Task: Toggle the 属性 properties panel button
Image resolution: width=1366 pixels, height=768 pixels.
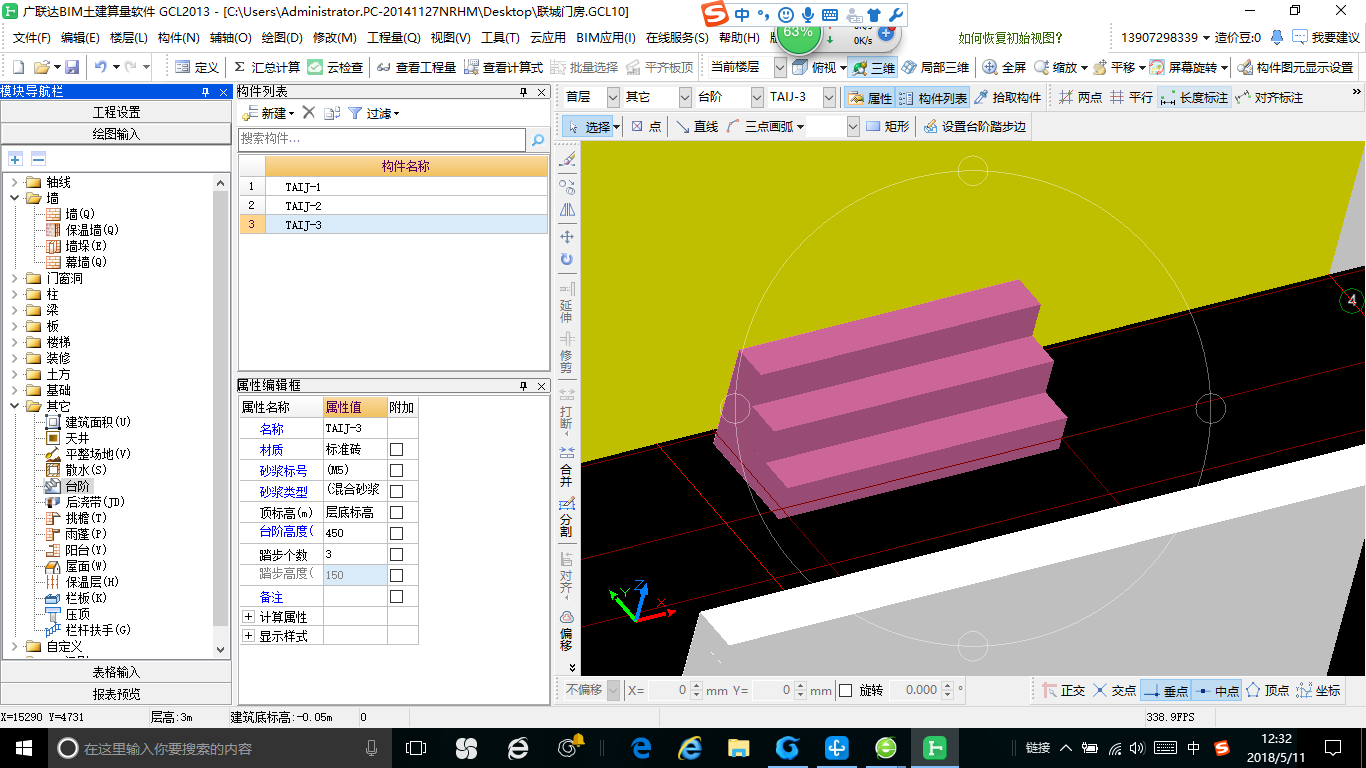Action: coord(869,98)
